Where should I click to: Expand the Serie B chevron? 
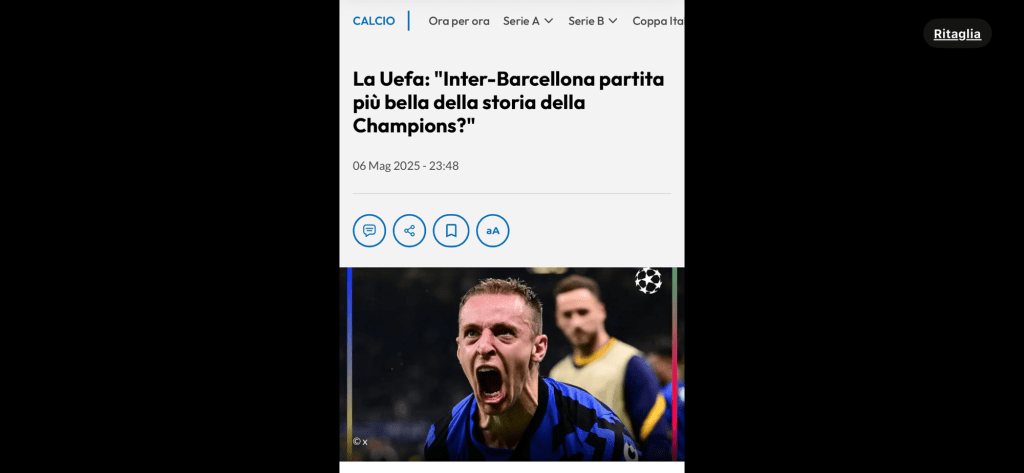click(613, 21)
